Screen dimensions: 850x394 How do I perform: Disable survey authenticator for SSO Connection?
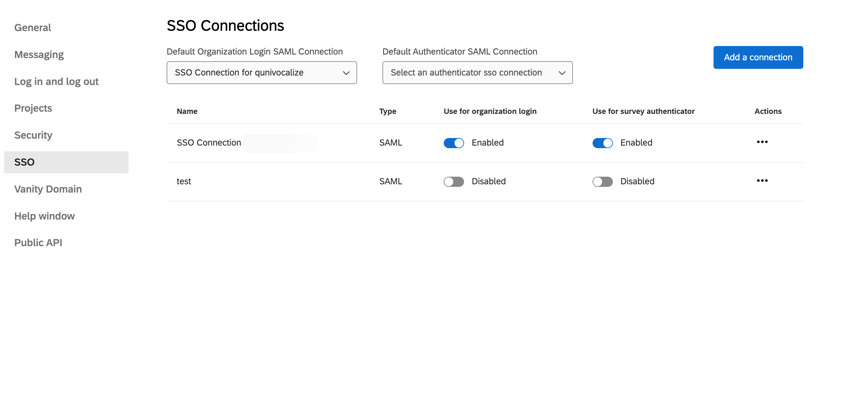pyautogui.click(x=602, y=143)
